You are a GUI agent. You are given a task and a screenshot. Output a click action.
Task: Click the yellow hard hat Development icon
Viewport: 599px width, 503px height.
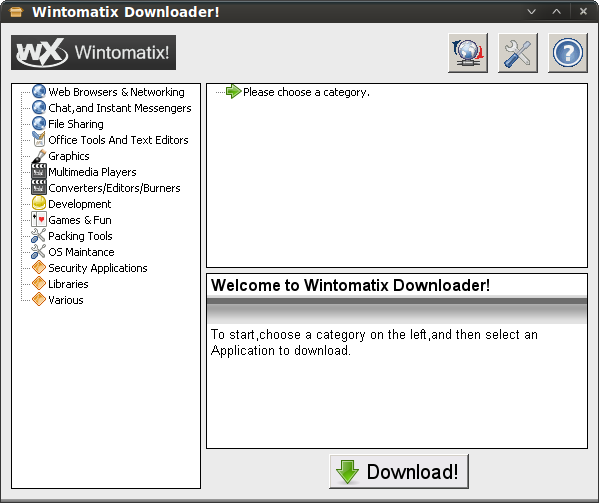pos(39,204)
